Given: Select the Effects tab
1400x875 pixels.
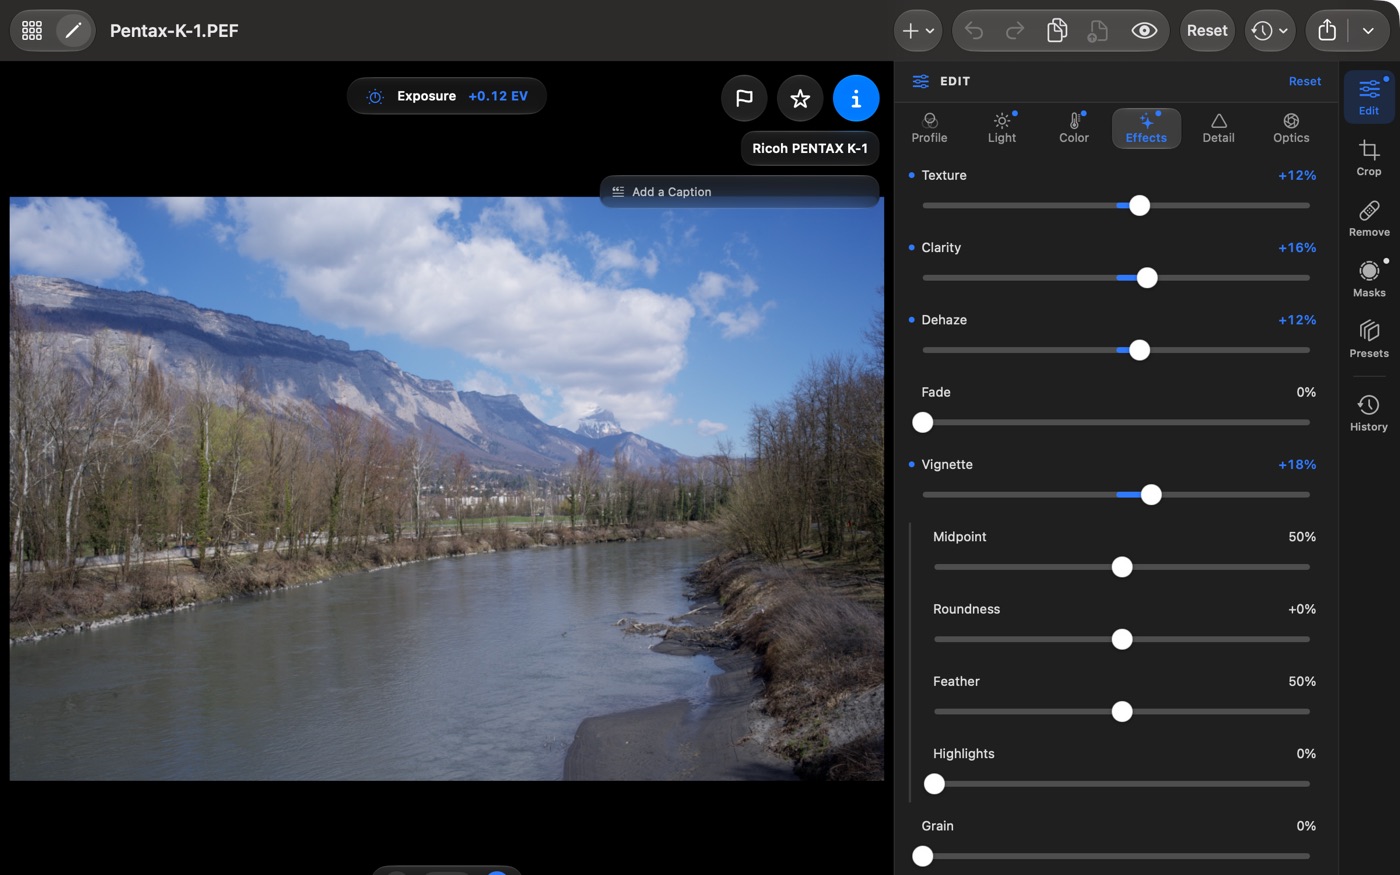Looking at the screenshot, I should tap(1146, 128).
